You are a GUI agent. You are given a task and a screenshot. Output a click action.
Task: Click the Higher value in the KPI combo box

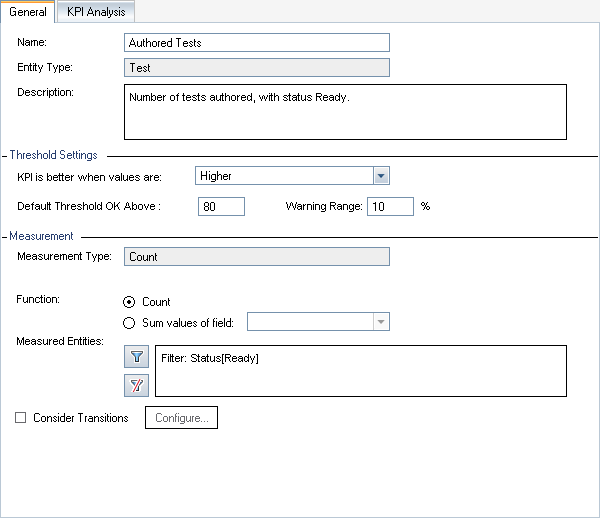[282, 176]
